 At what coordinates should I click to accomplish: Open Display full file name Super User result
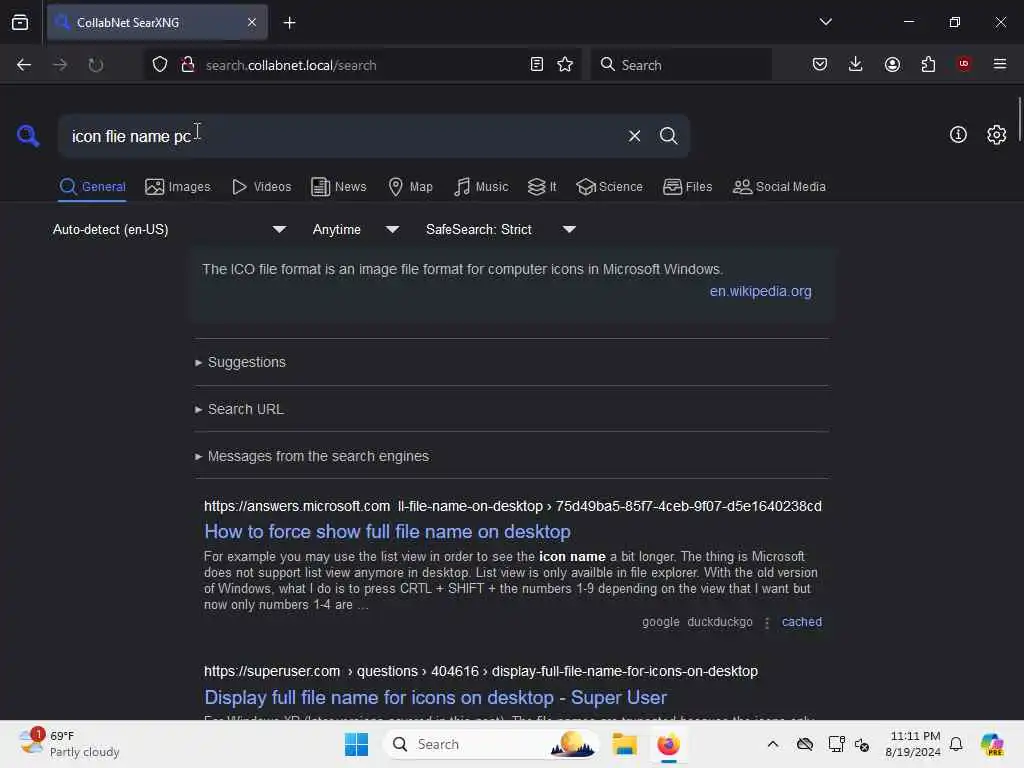(436, 697)
